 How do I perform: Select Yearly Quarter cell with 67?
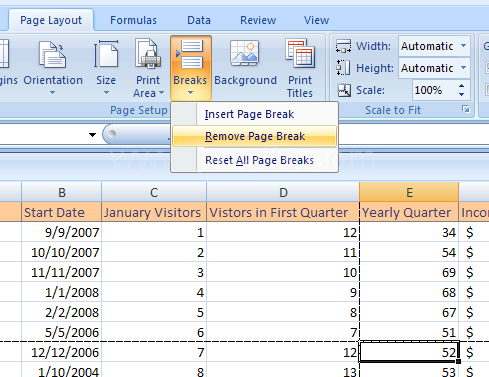409,312
